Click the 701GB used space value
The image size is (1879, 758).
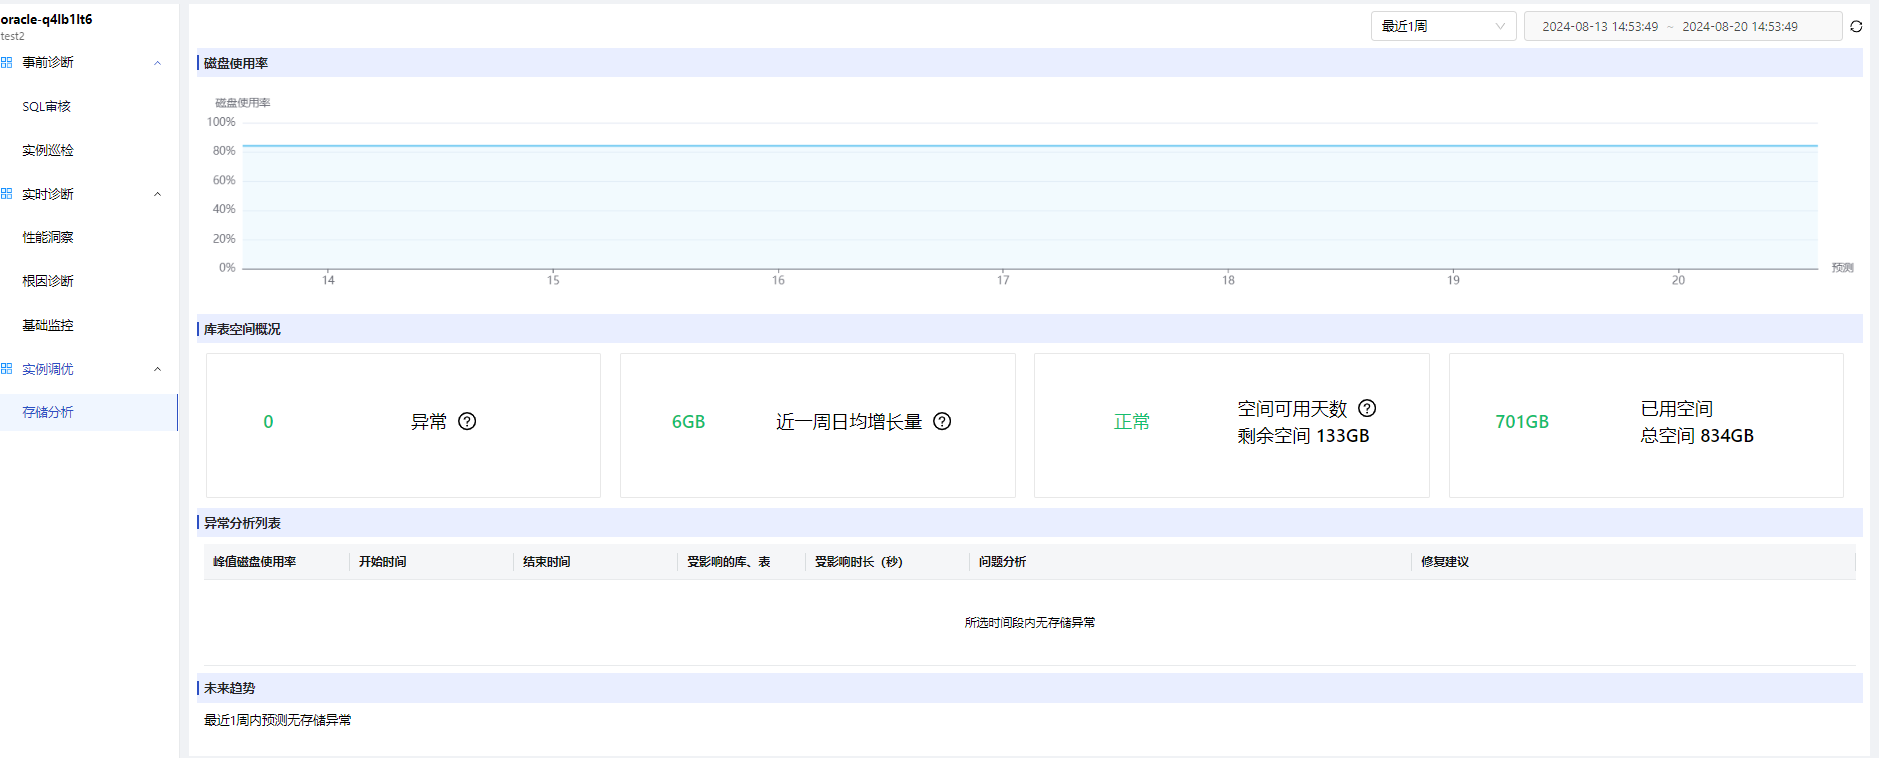click(1522, 422)
